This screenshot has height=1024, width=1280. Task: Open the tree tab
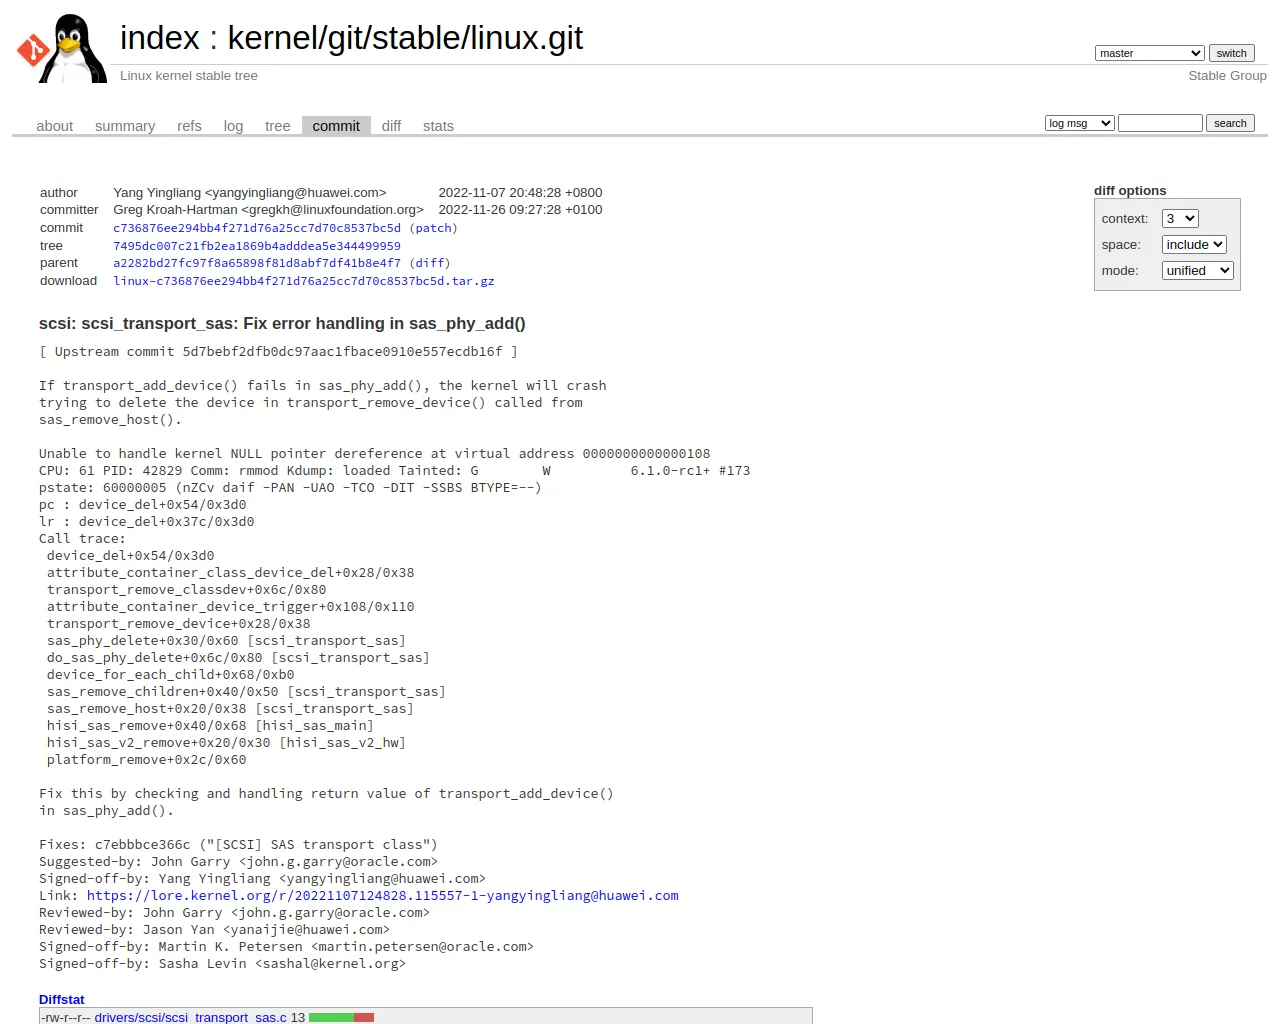tap(277, 126)
